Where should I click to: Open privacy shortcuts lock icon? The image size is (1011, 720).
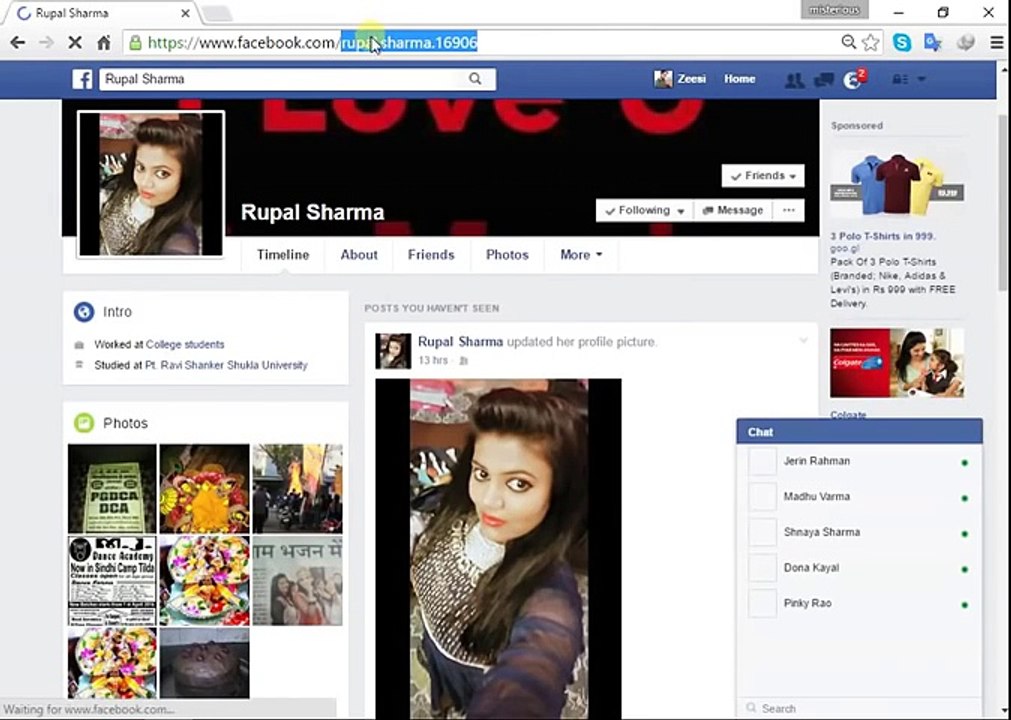click(900, 80)
